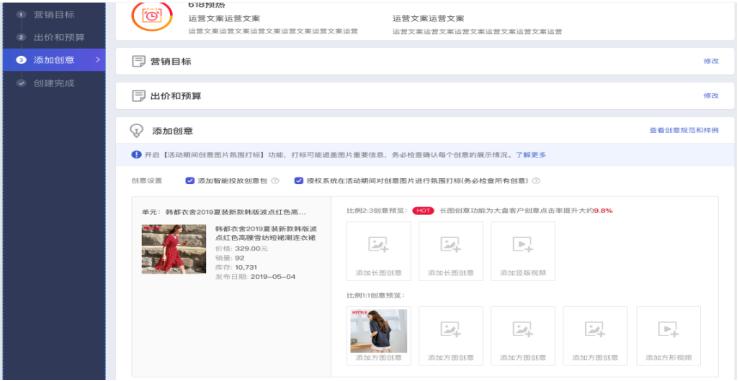Click the 添加竖版视频 video upload slot
The image size is (738, 381).
tap(523, 251)
